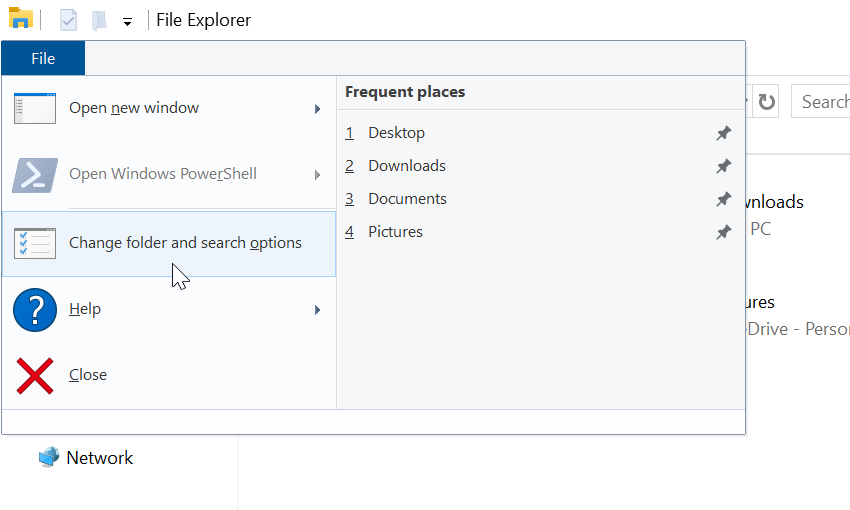Click the Network globe icon

[x=49, y=457]
